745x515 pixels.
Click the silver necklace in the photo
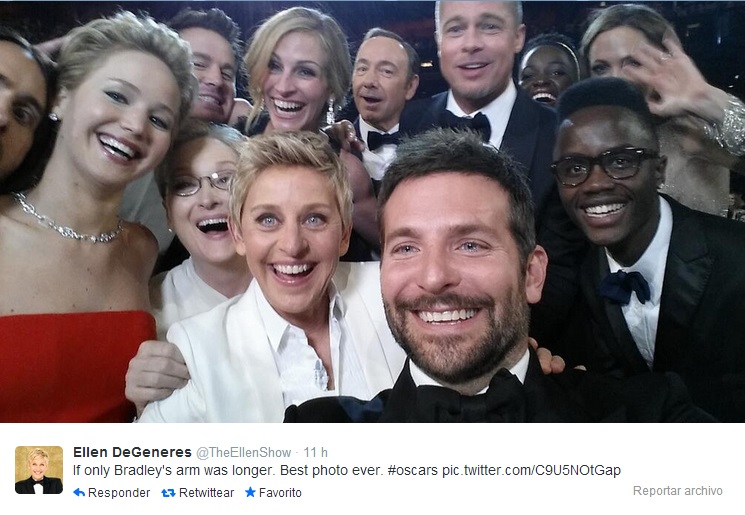(67, 221)
